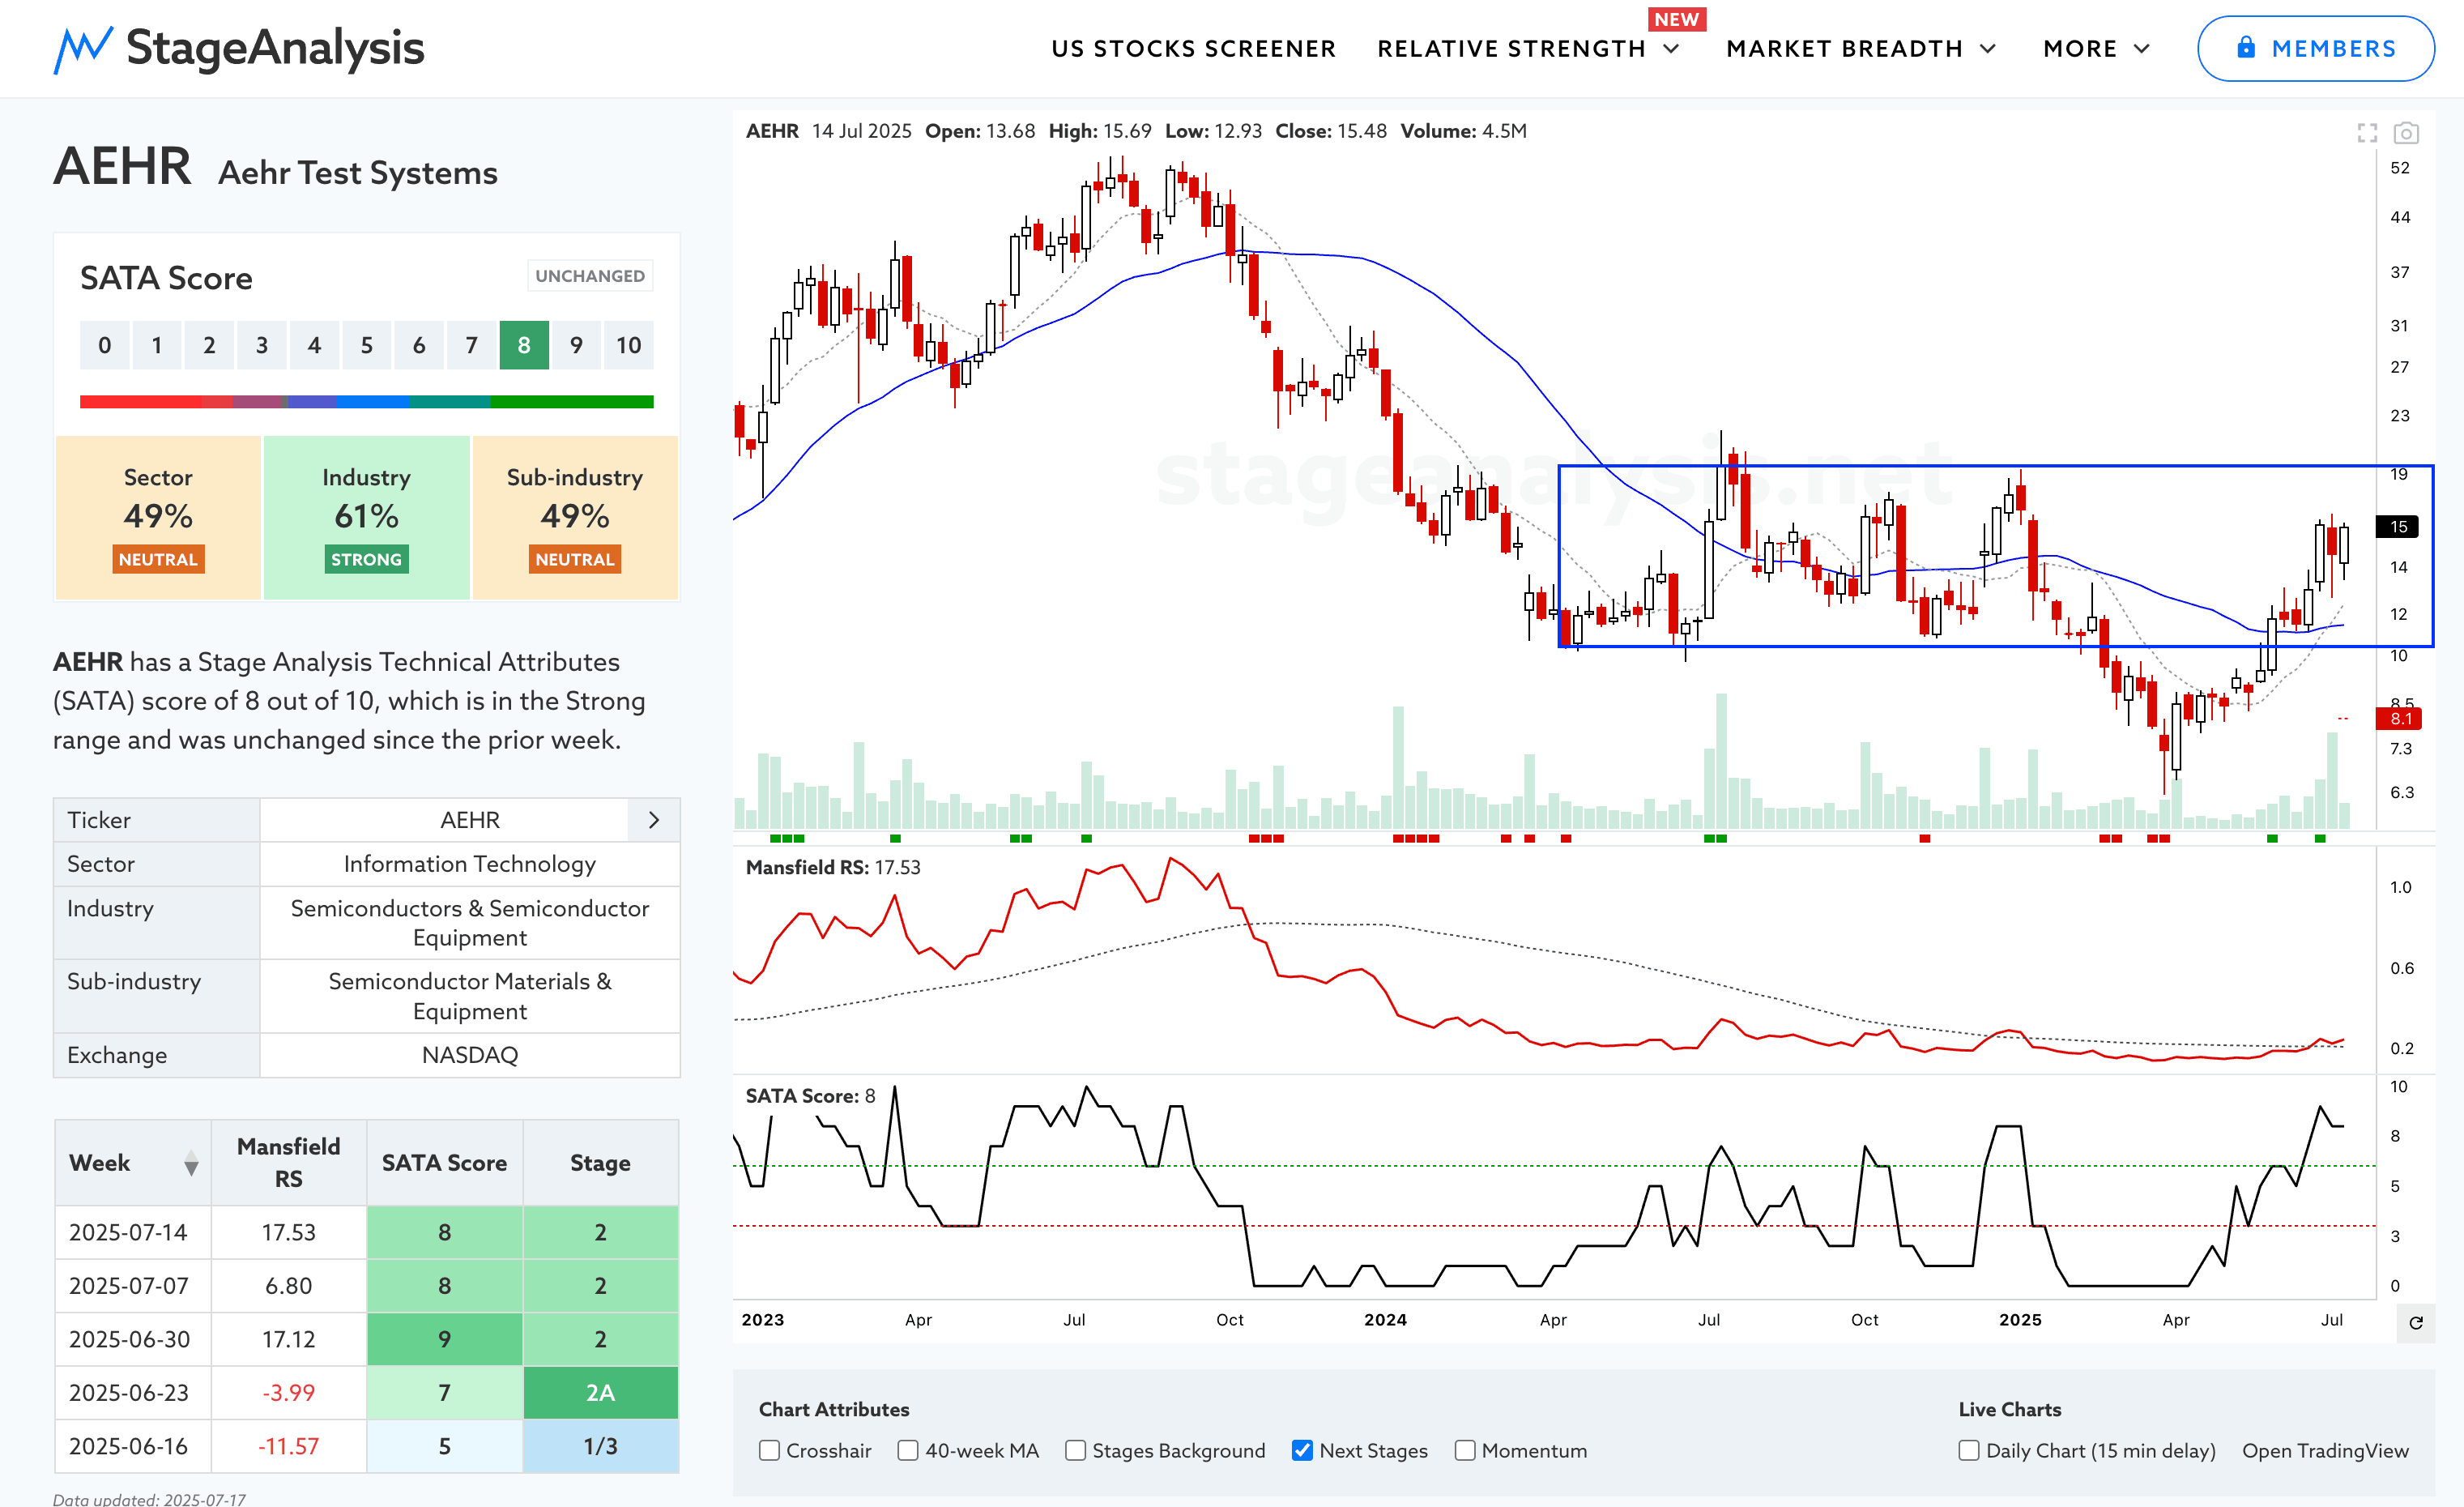Expand the Market Breadth dropdown
Image resolution: width=2464 pixels, height=1507 pixels.
[x=1988, y=49]
